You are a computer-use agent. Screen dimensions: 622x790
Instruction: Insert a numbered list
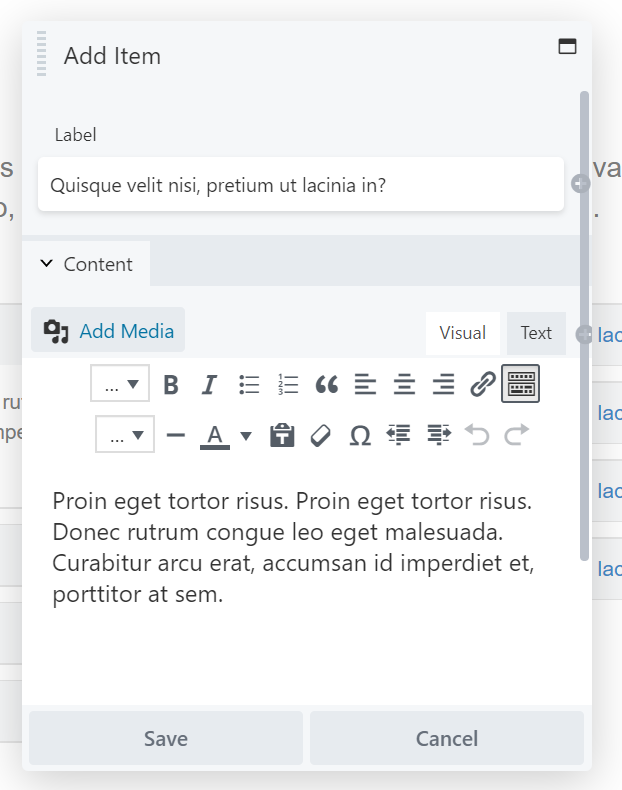pyautogui.click(x=288, y=385)
